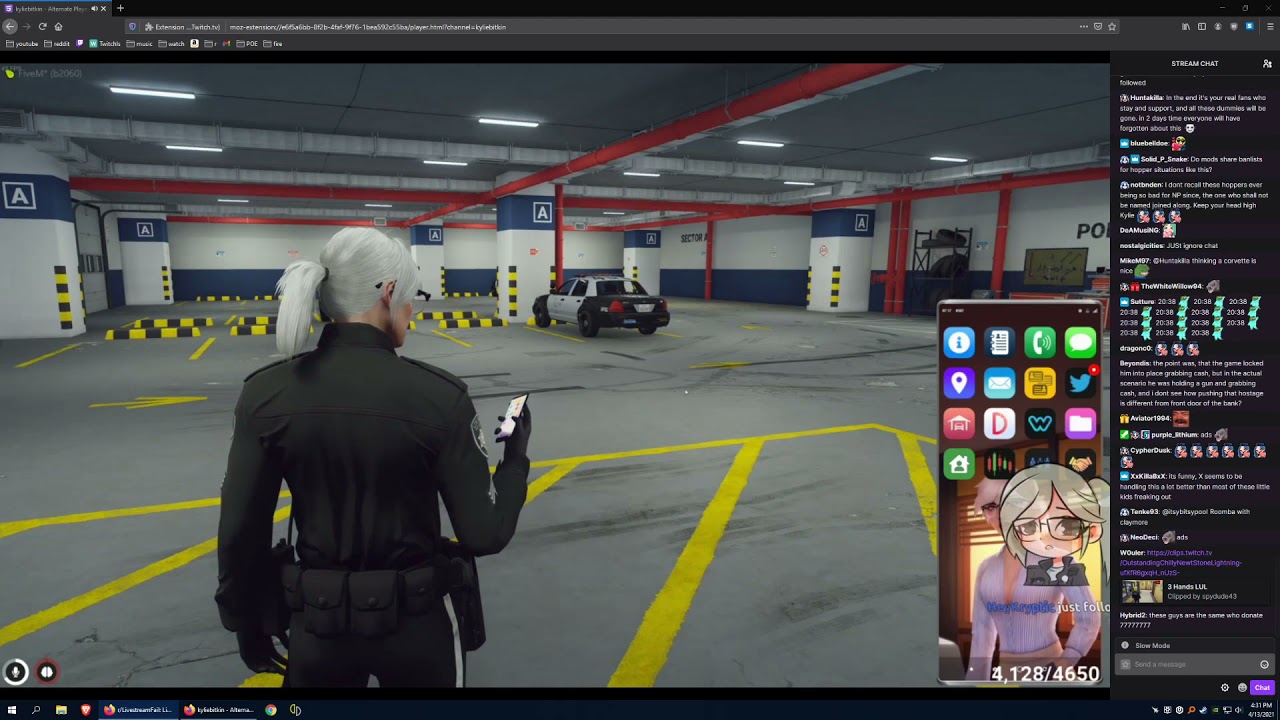Open the Gmail bookmark icon

coord(227,44)
